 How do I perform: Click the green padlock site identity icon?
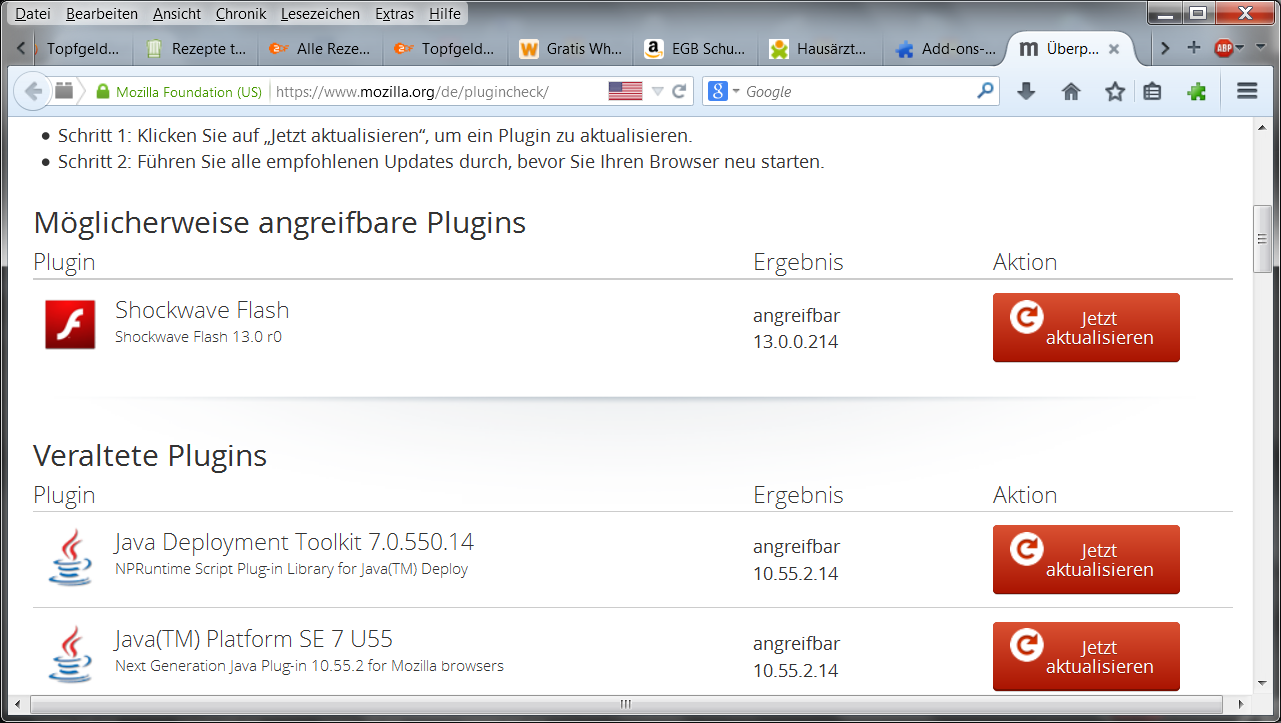102,91
